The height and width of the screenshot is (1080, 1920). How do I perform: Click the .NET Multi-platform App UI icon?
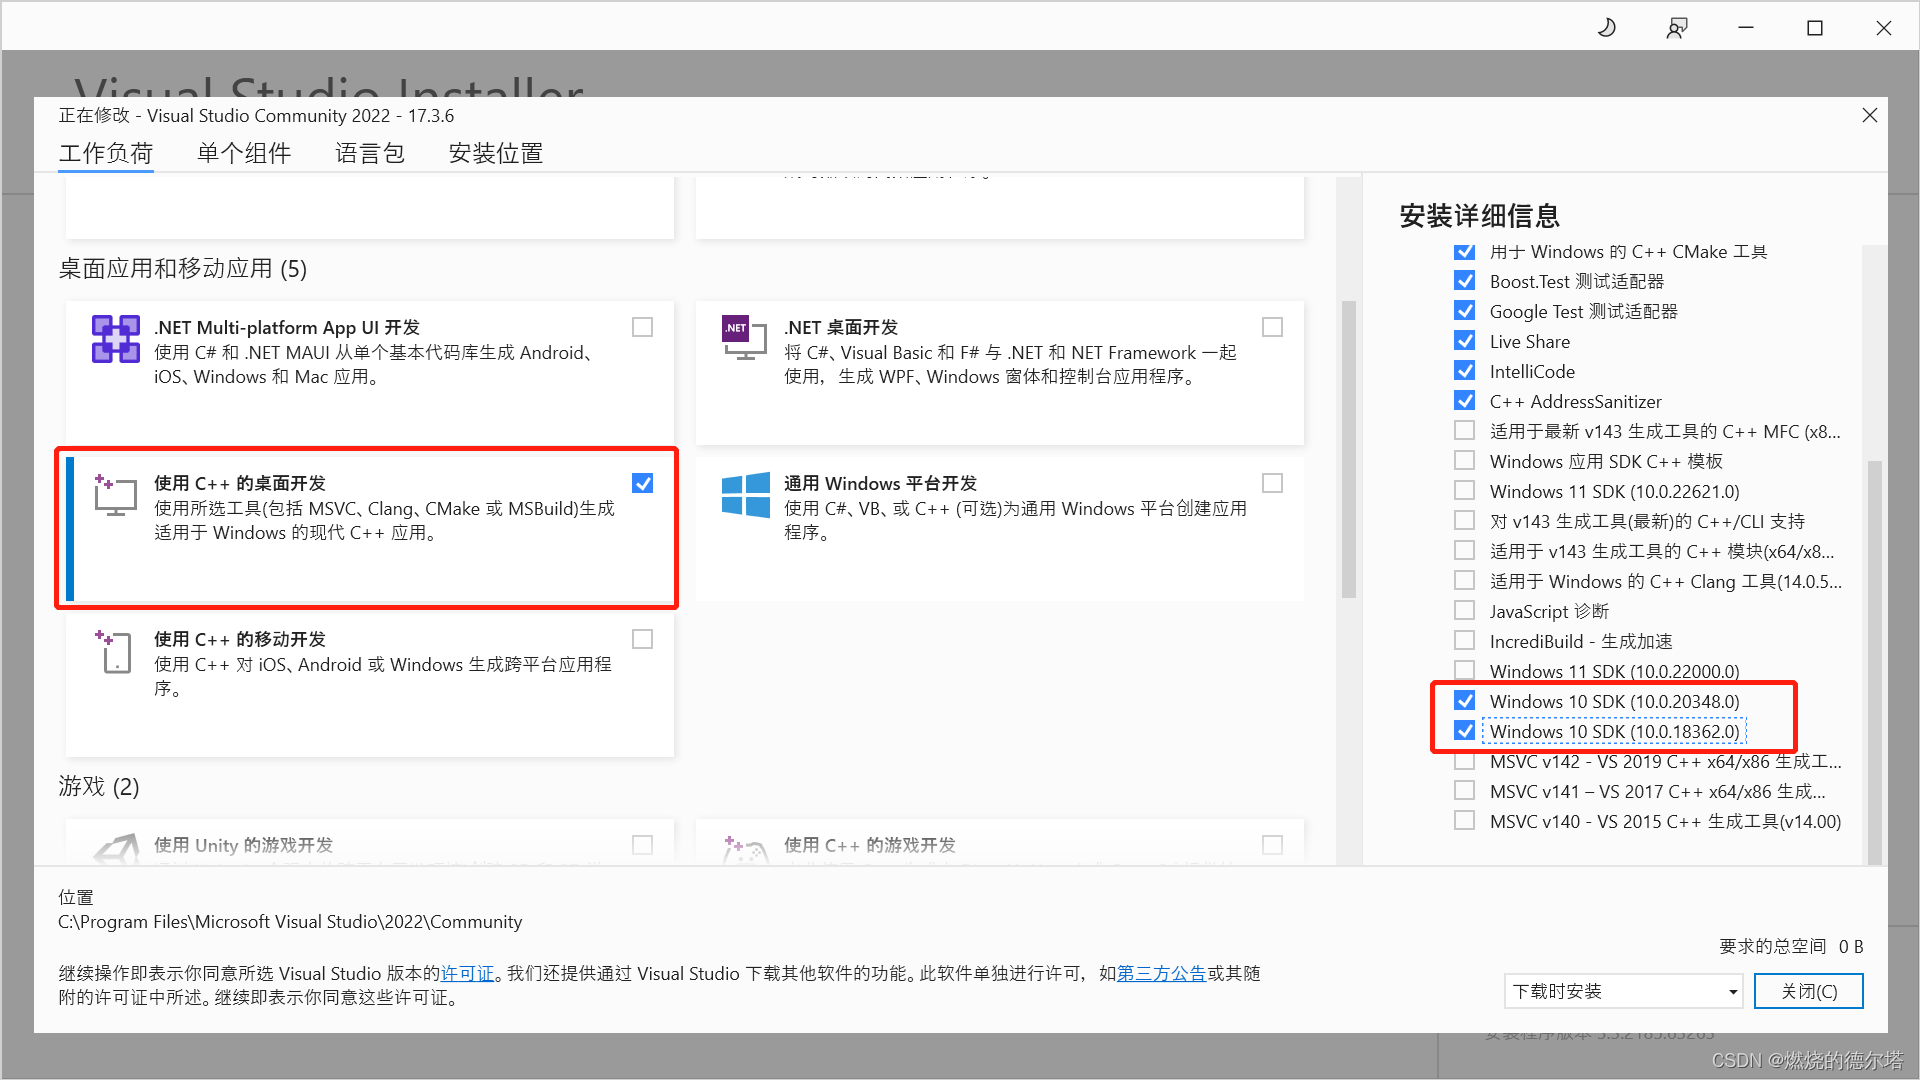point(116,340)
